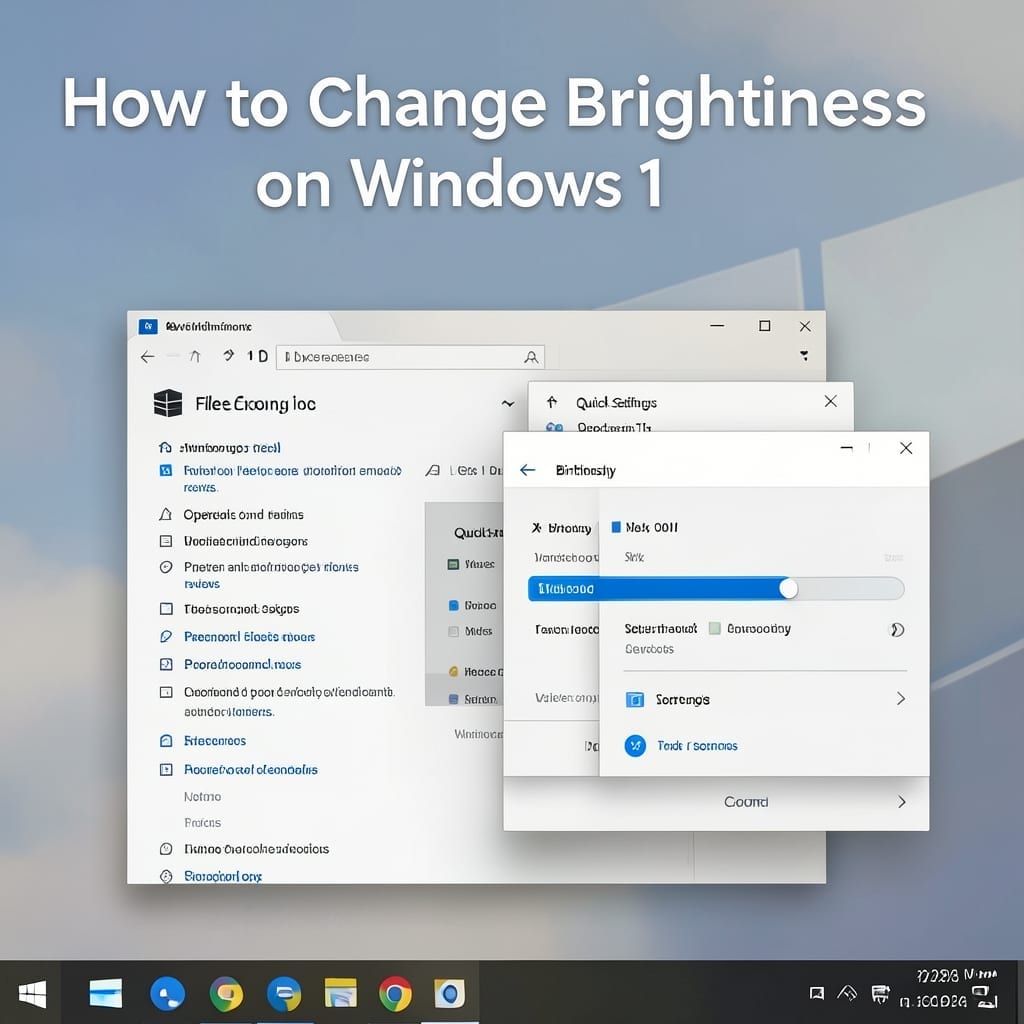Click the printer-like tray icon
Screen dimensions: 1024x1024
[880, 994]
